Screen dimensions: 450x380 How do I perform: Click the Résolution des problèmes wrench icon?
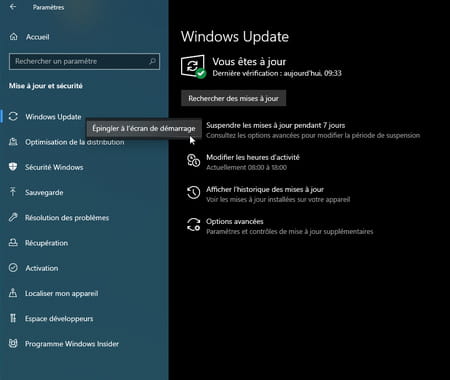[x=13, y=217]
